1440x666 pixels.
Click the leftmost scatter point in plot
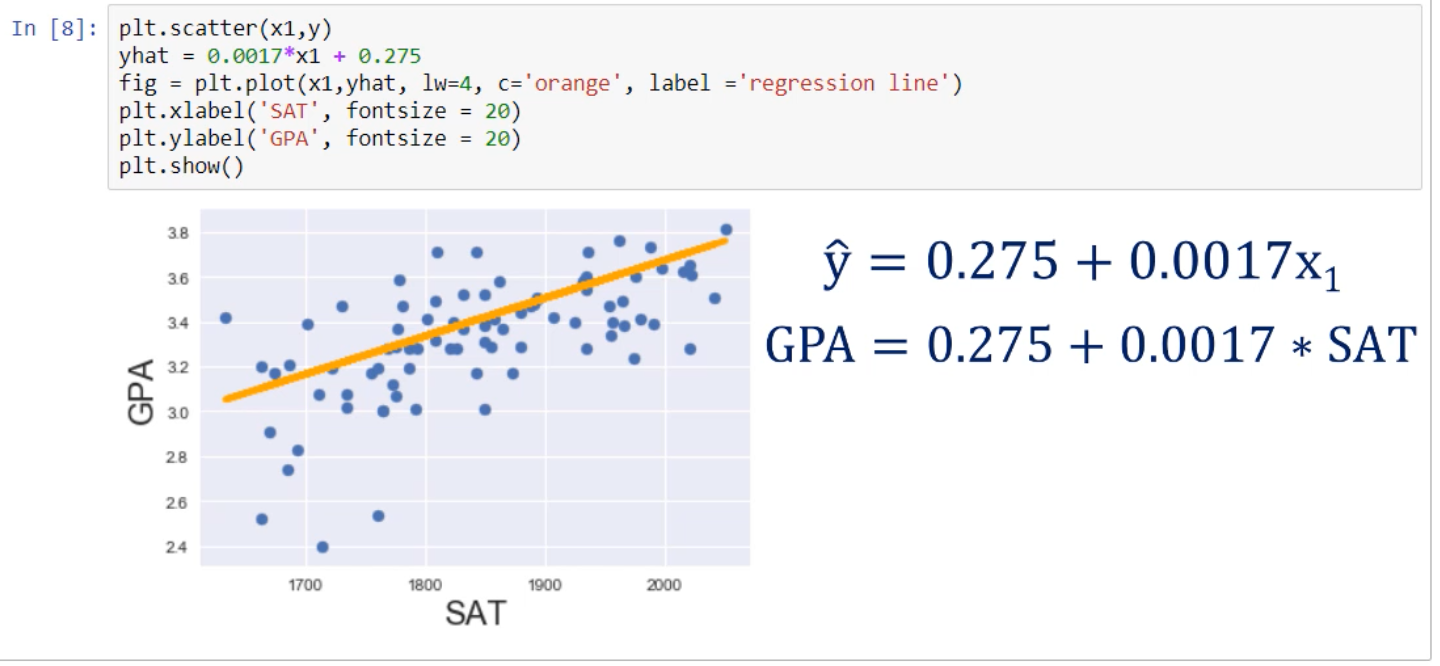click(225, 318)
